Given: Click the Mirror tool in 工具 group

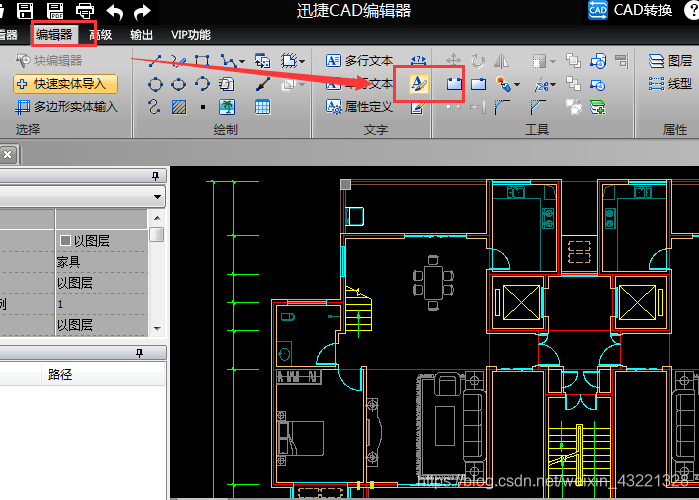Looking at the screenshot, I should pyautogui.click(x=502, y=61).
